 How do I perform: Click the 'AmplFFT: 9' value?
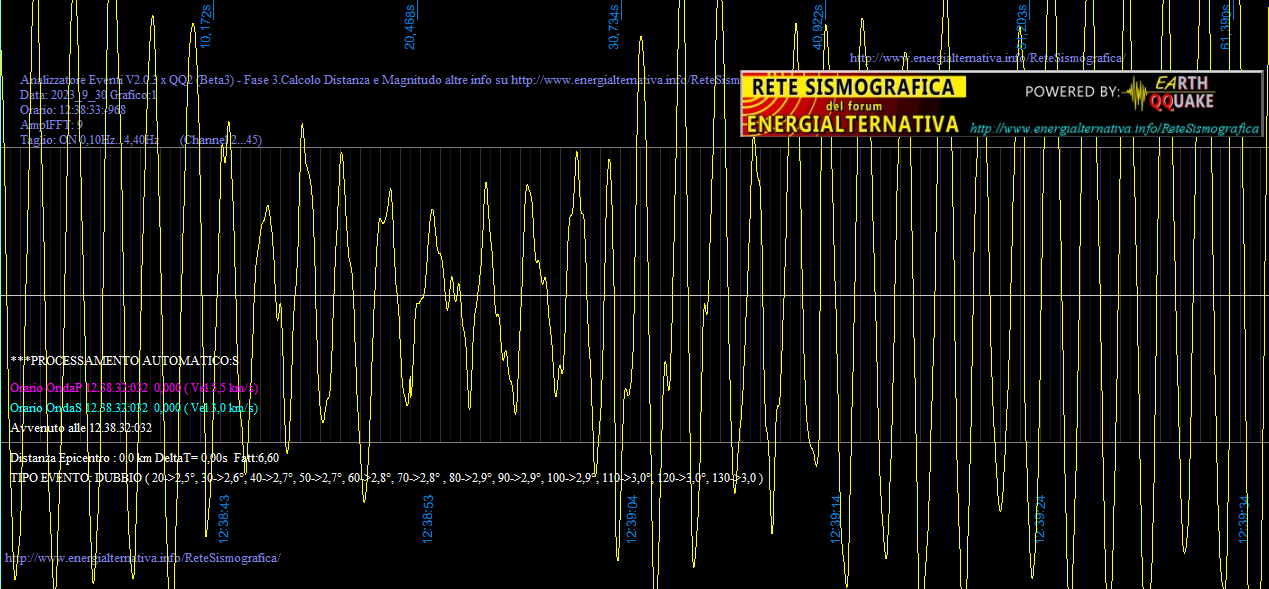coord(51,125)
